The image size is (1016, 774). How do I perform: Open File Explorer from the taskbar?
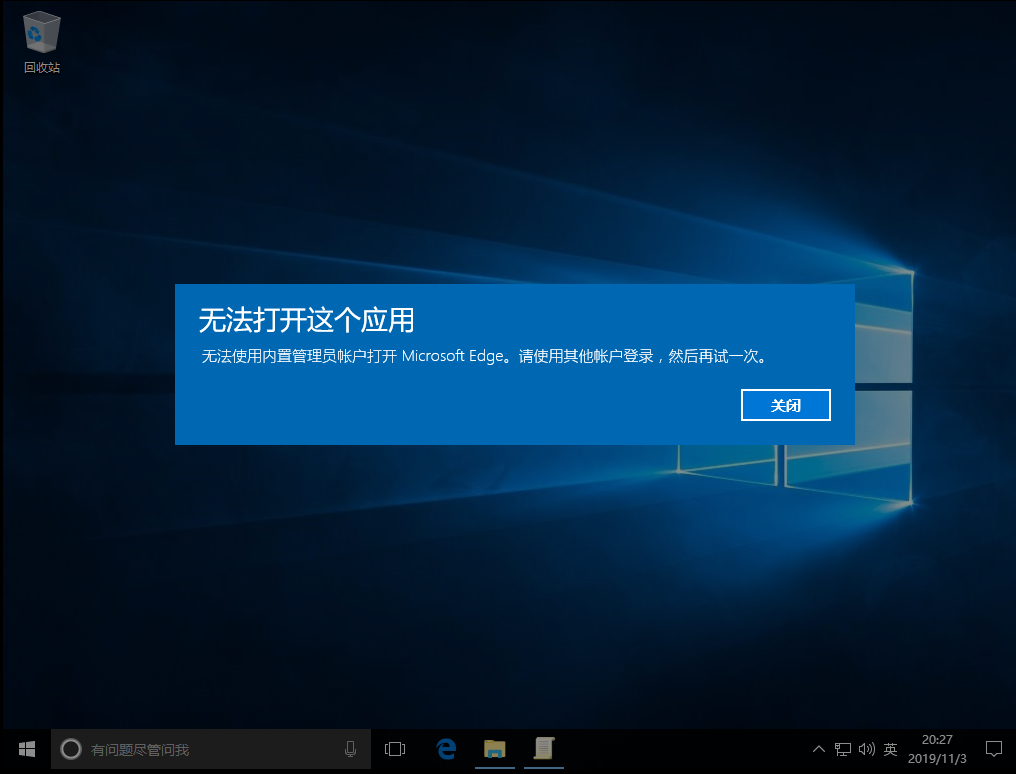pos(494,749)
